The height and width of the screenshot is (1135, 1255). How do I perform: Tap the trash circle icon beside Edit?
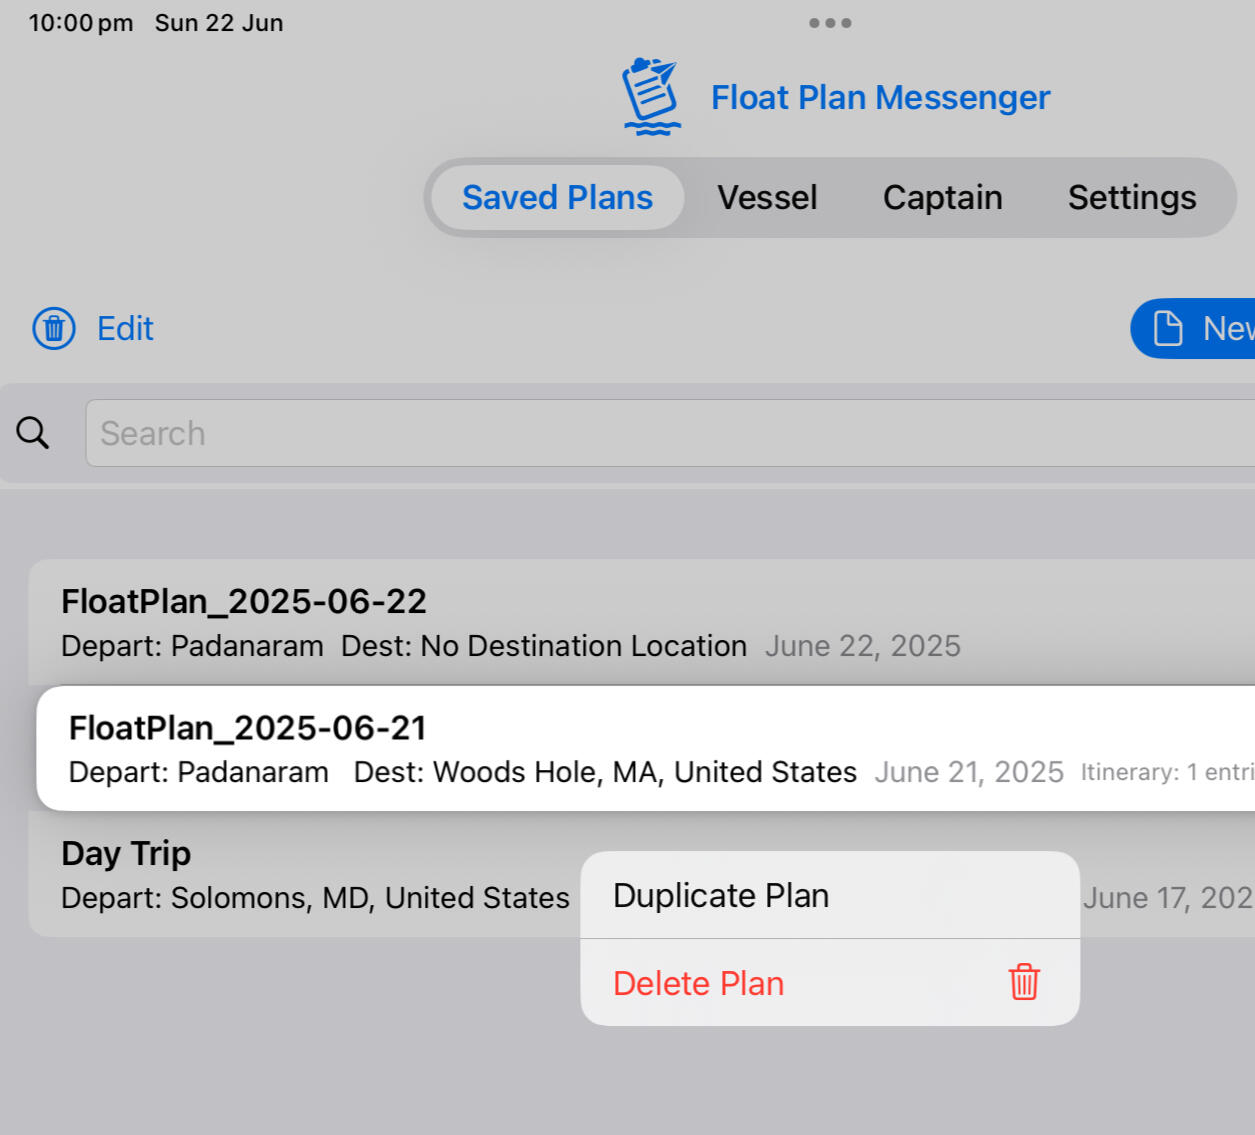(x=54, y=328)
